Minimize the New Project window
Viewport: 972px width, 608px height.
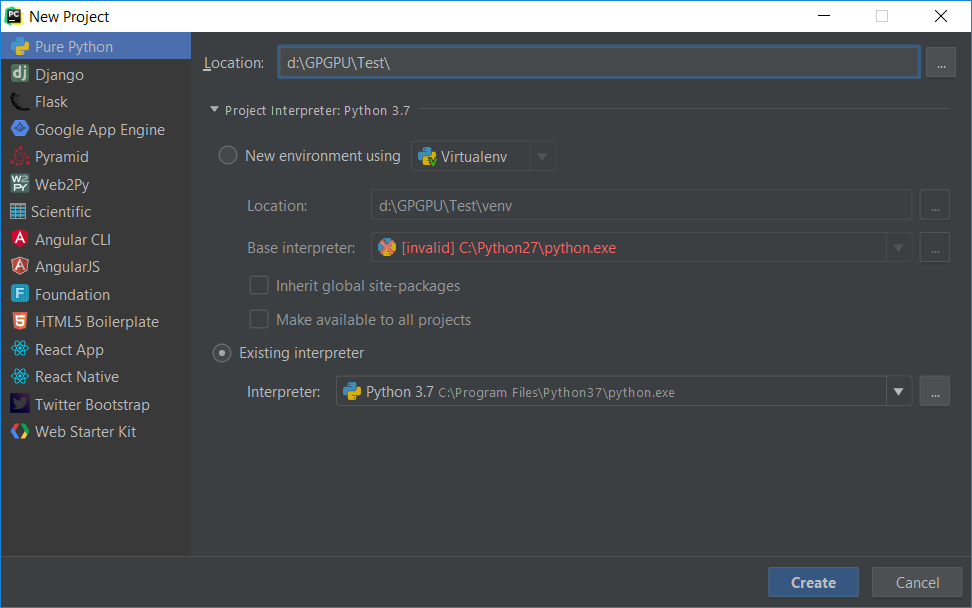point(824,16)
